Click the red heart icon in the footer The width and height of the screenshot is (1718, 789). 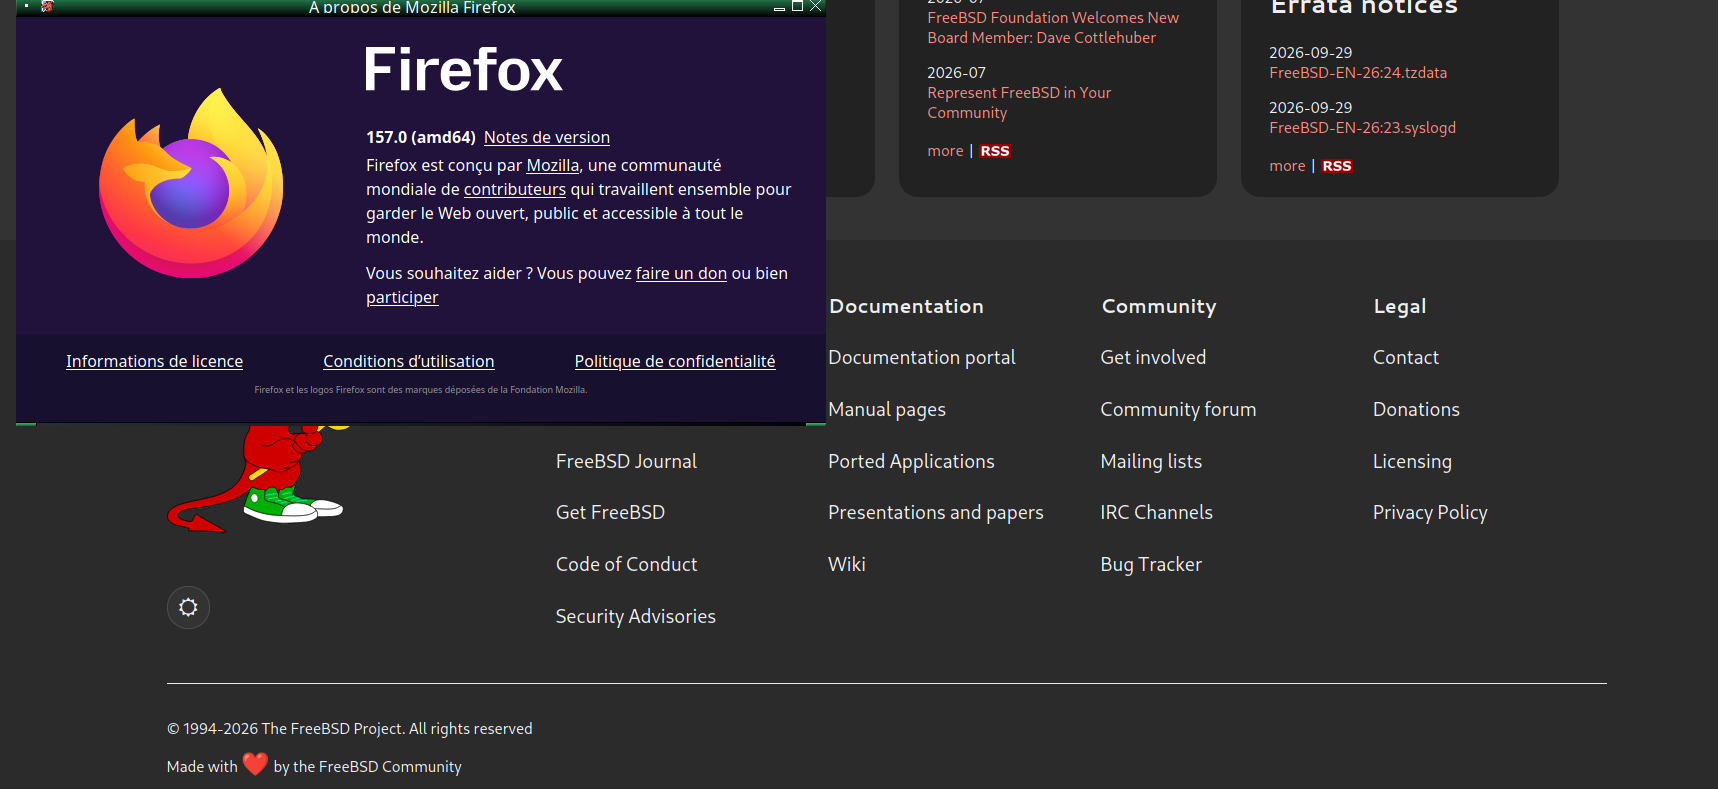coord(256,764)
